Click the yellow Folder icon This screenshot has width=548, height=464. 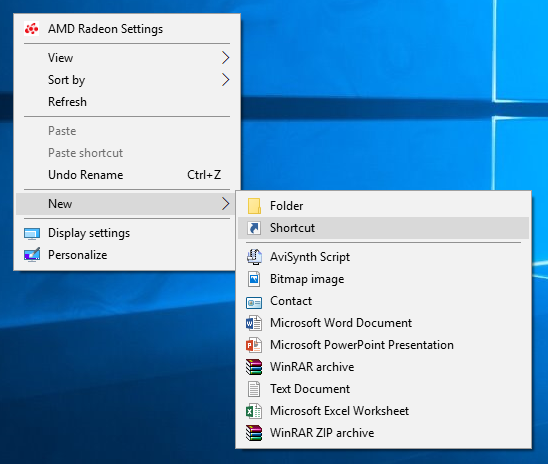pyautogui.click(x=254, y=206)
